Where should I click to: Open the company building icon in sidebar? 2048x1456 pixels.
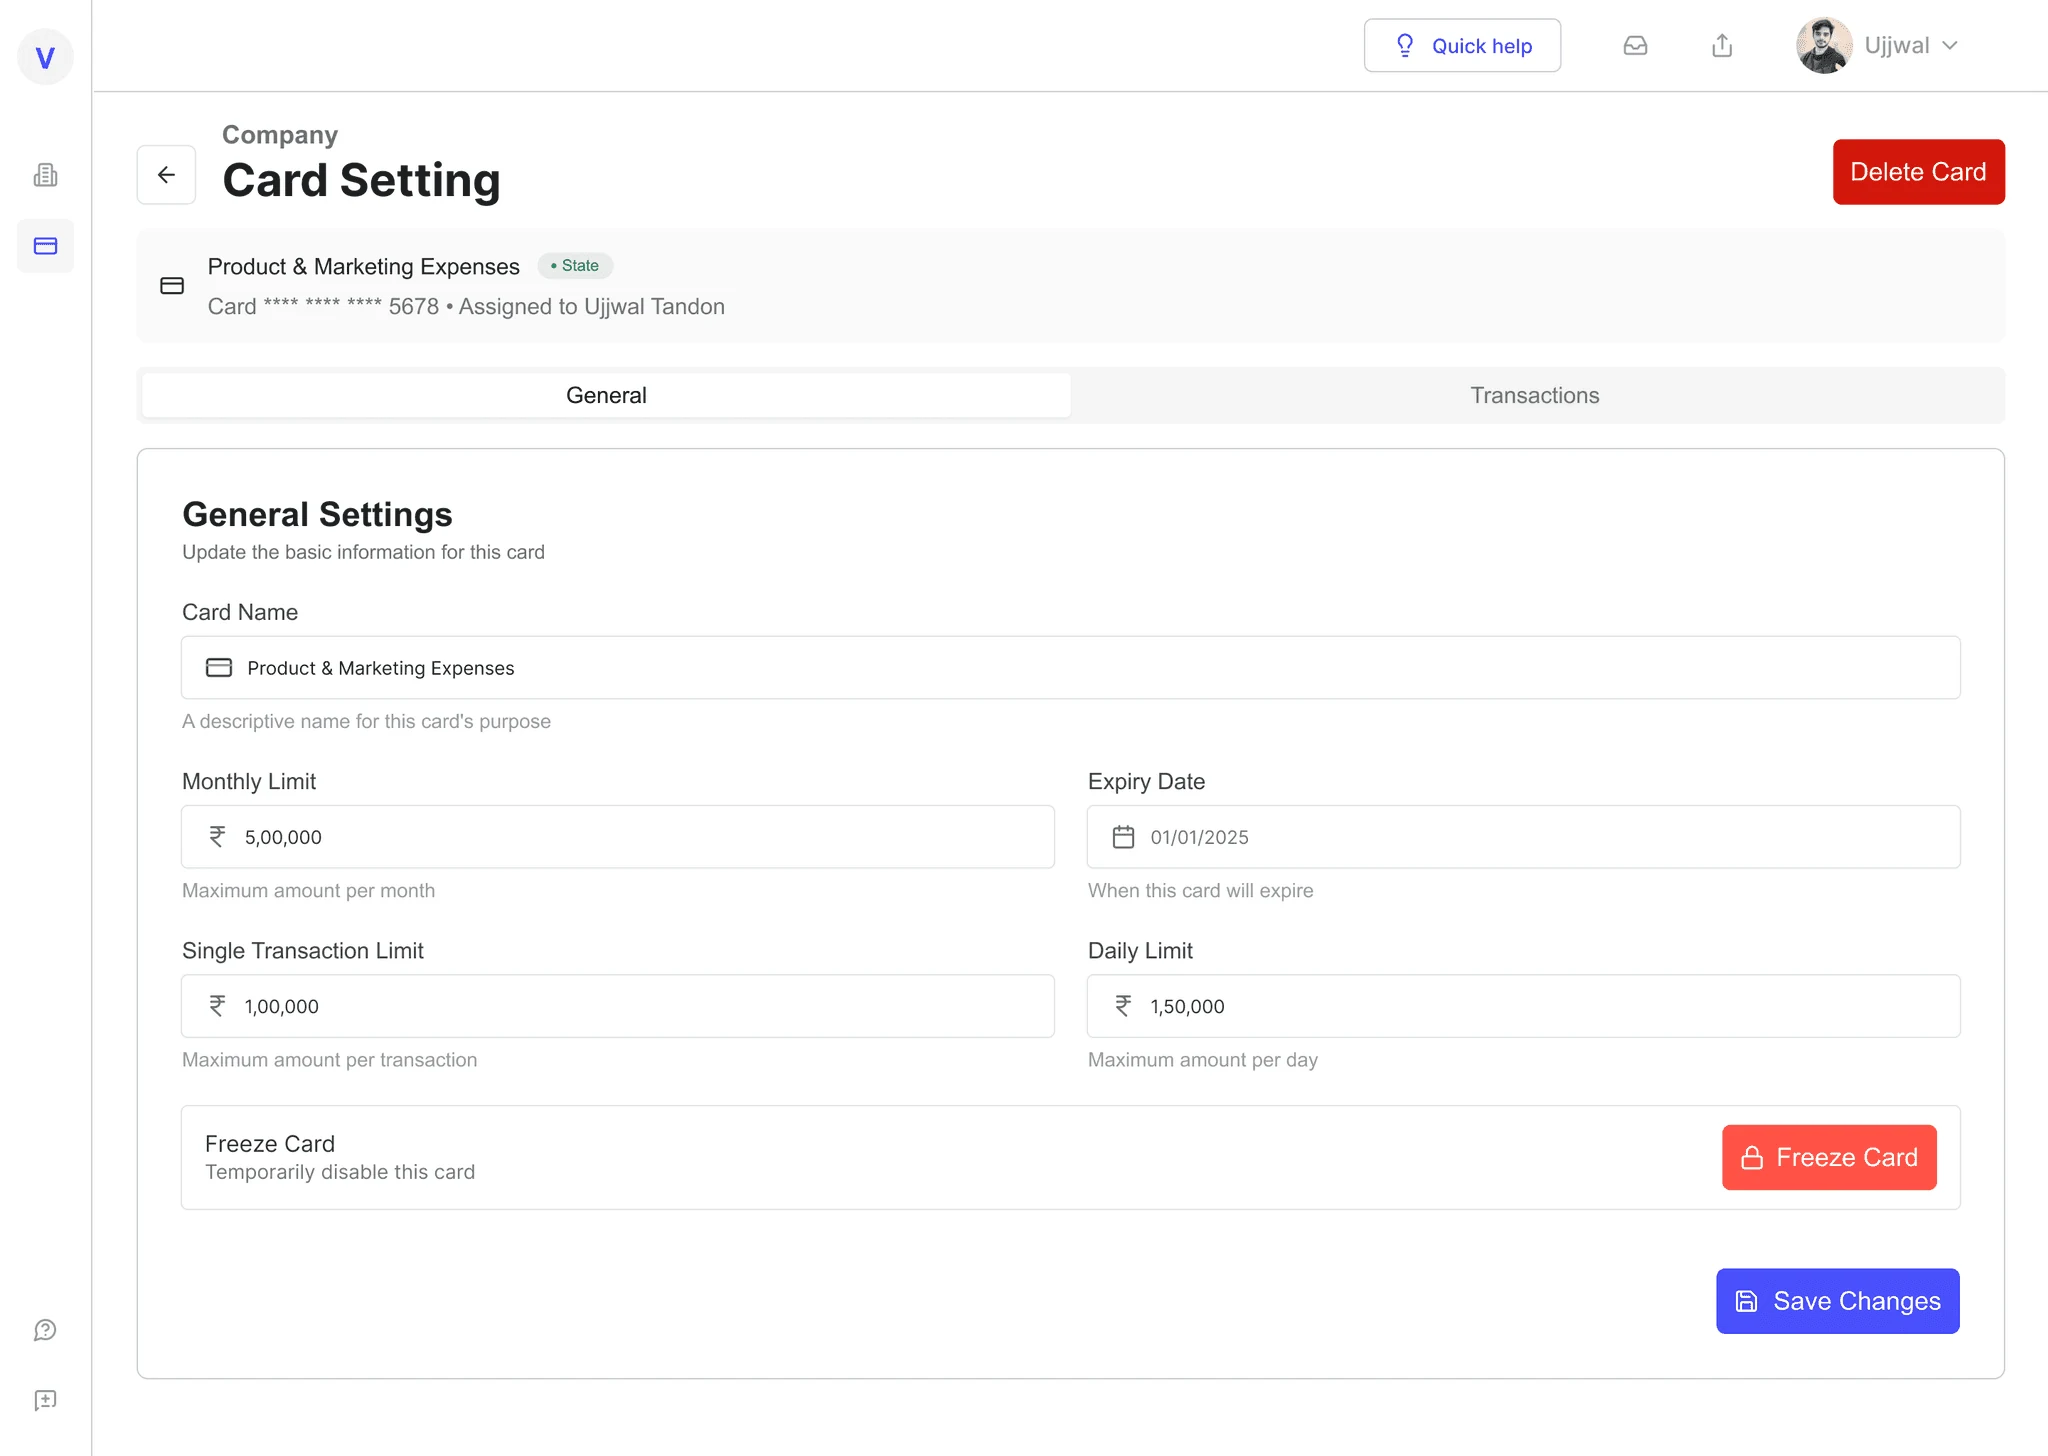point(45,175)
